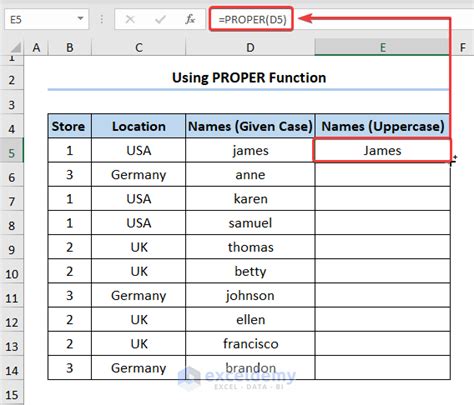Select the cell containing 'francisco'
474x405 pixels.
(x=250, y=344)
